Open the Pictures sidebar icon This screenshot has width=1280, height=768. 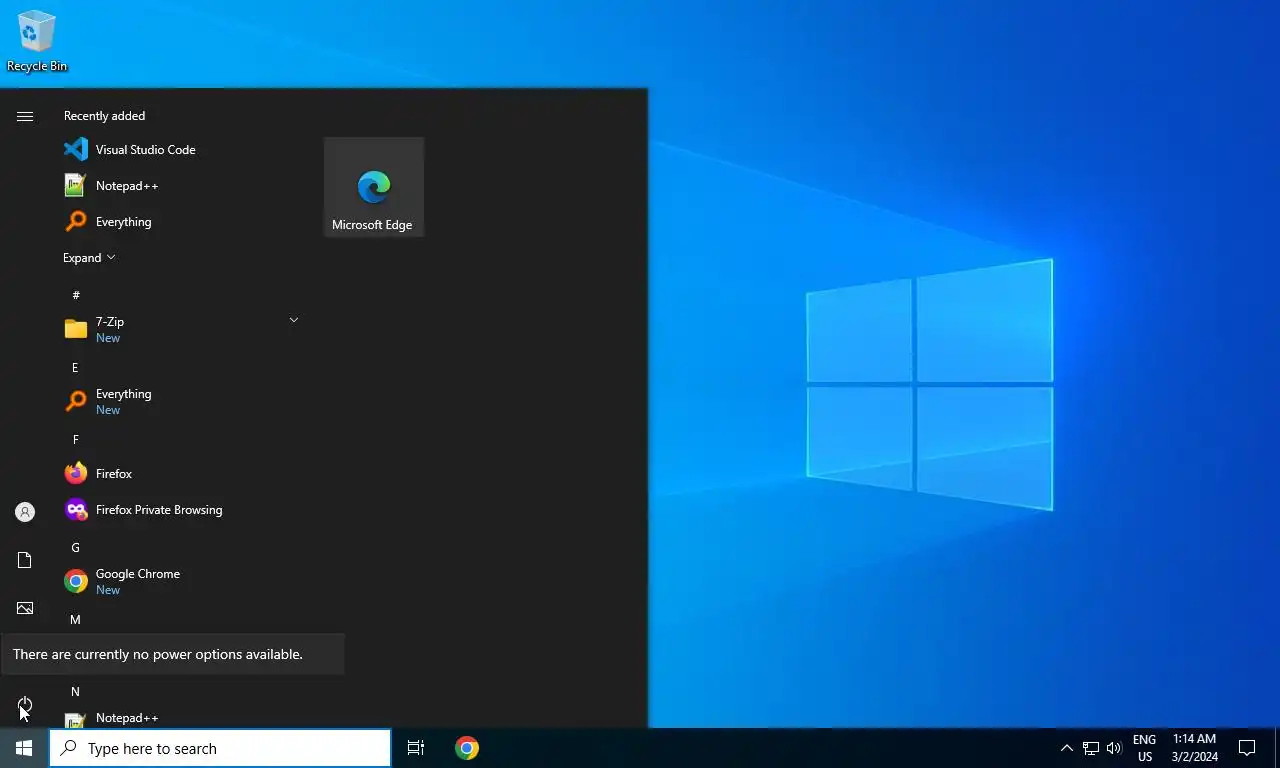(x=25, y=608)
